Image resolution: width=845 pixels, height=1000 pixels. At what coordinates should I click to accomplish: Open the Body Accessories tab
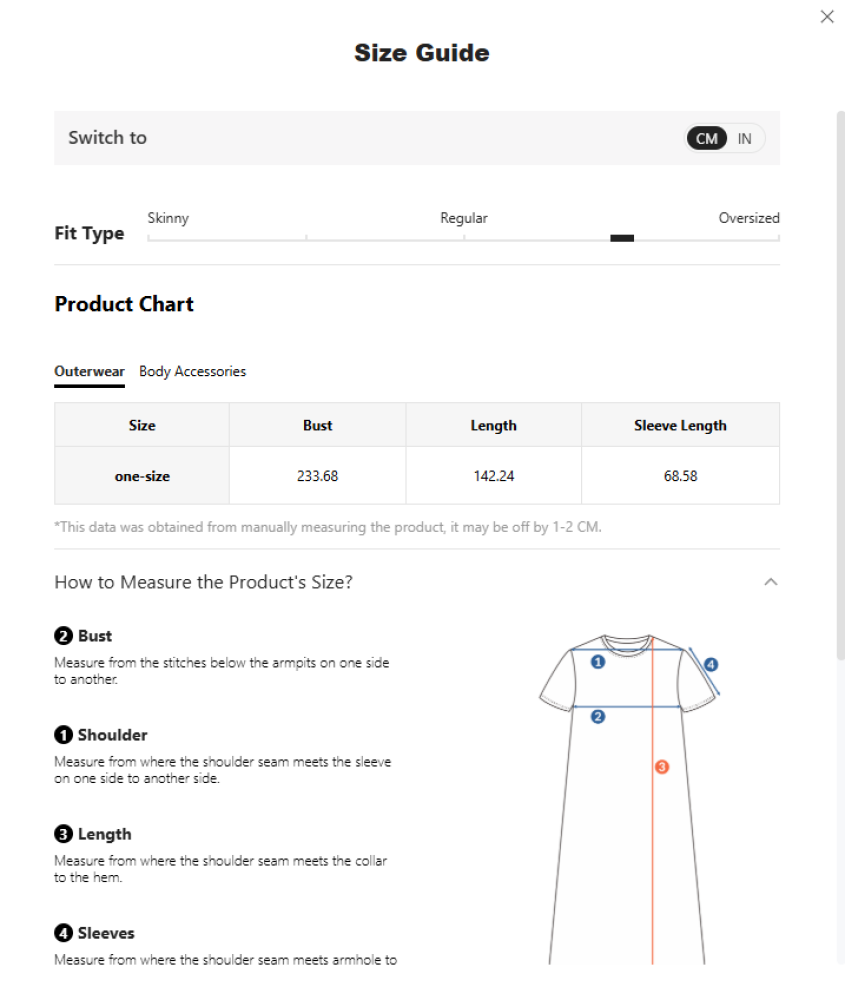point(193,371)
